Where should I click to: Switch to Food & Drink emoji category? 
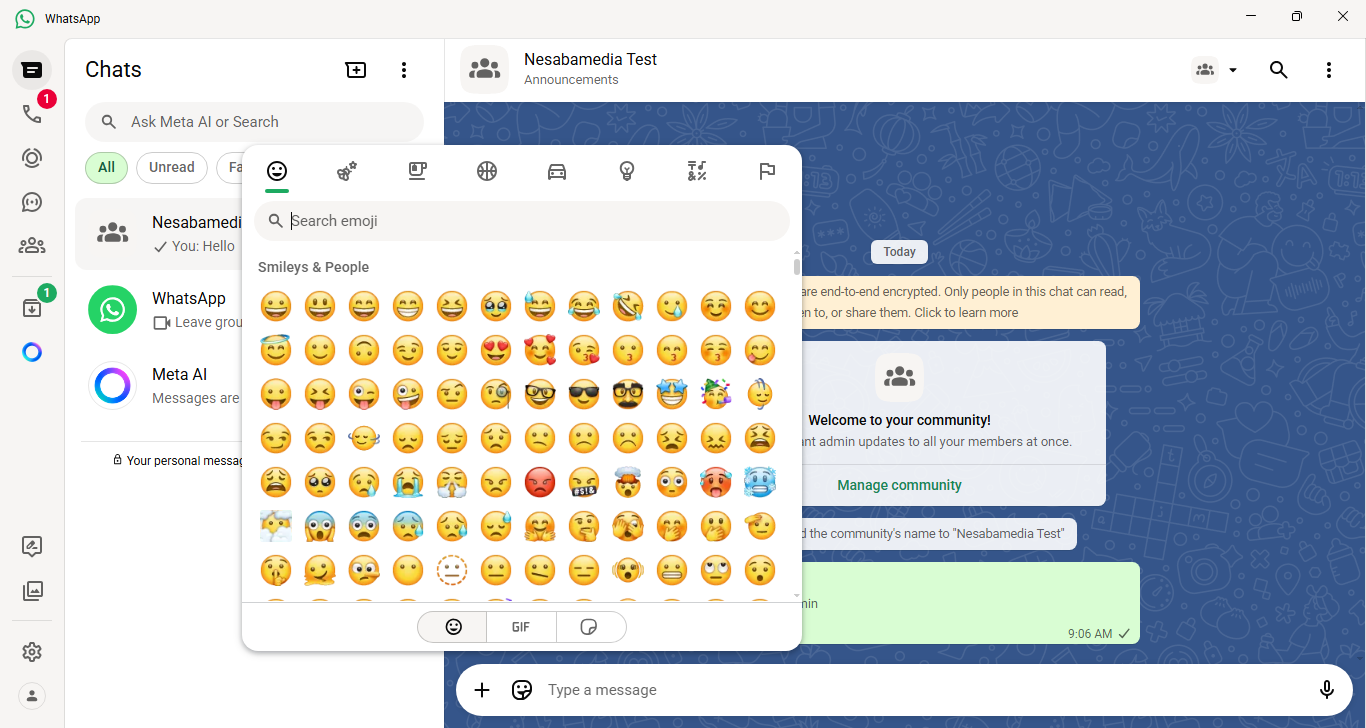tap(417, 172)
